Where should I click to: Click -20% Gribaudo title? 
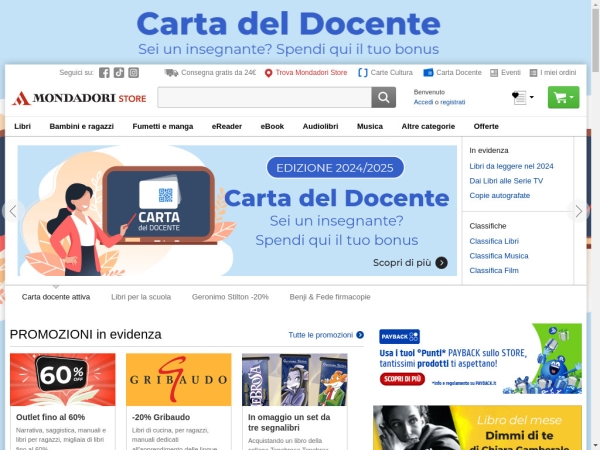(x=161, y=417)
